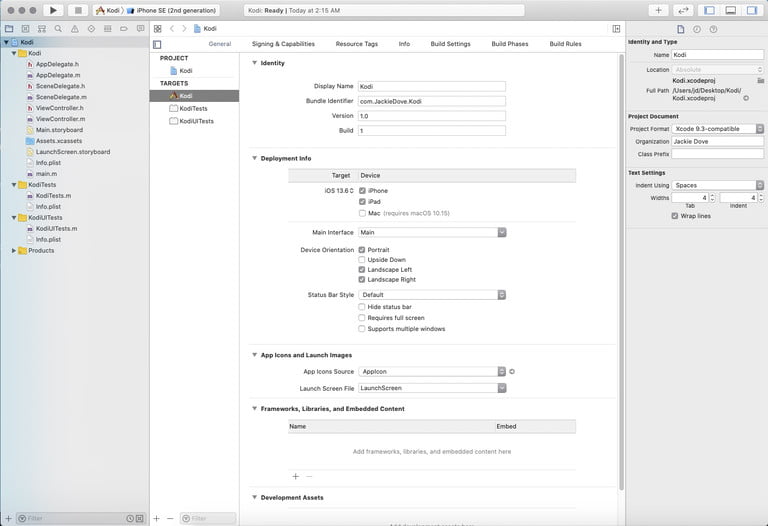Click the Bundle Identifier text field
The height and width of the screenshot is (526, 768).
click(432, 101)
